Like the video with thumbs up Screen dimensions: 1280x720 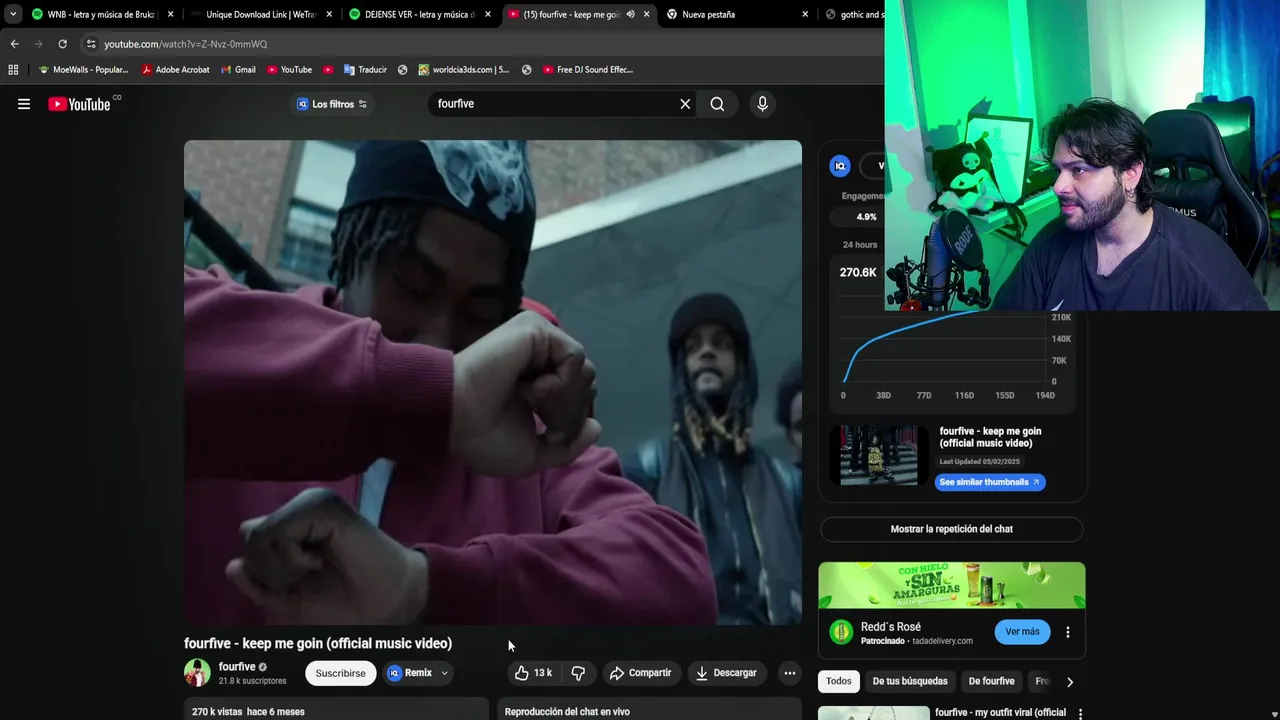(x=533, y=673)
